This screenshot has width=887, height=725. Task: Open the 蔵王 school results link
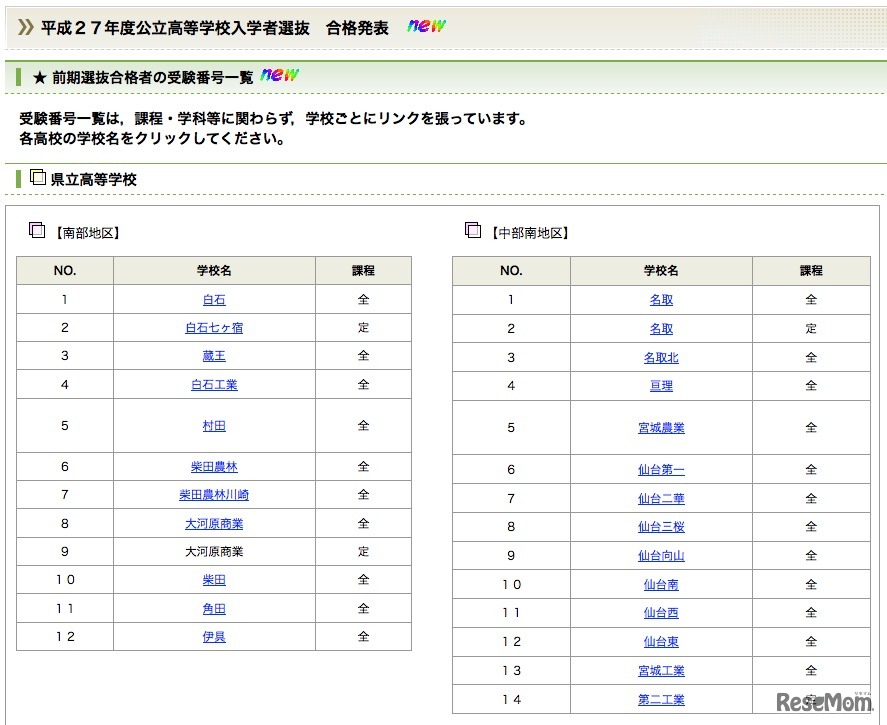point(214,356)
